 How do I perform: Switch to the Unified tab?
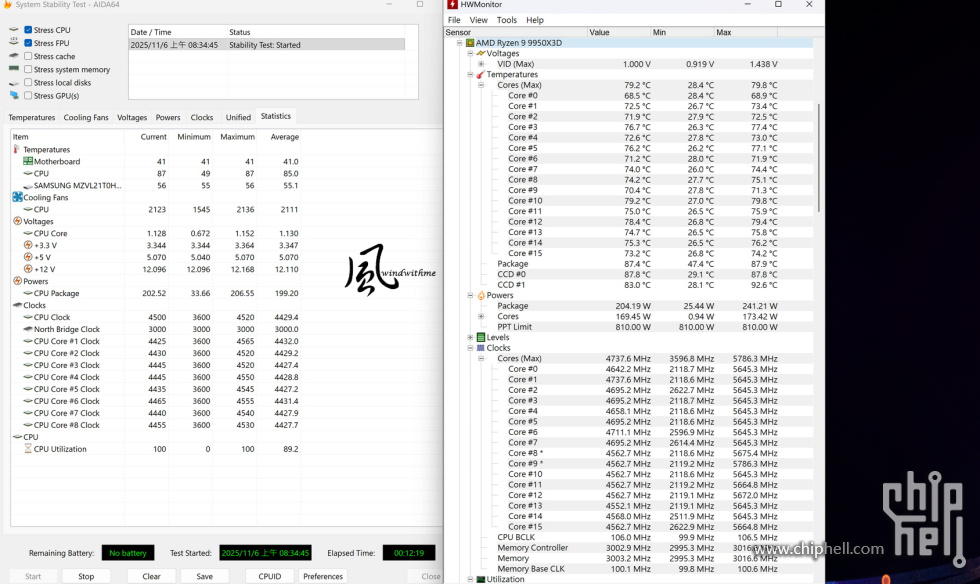[238, 118]
